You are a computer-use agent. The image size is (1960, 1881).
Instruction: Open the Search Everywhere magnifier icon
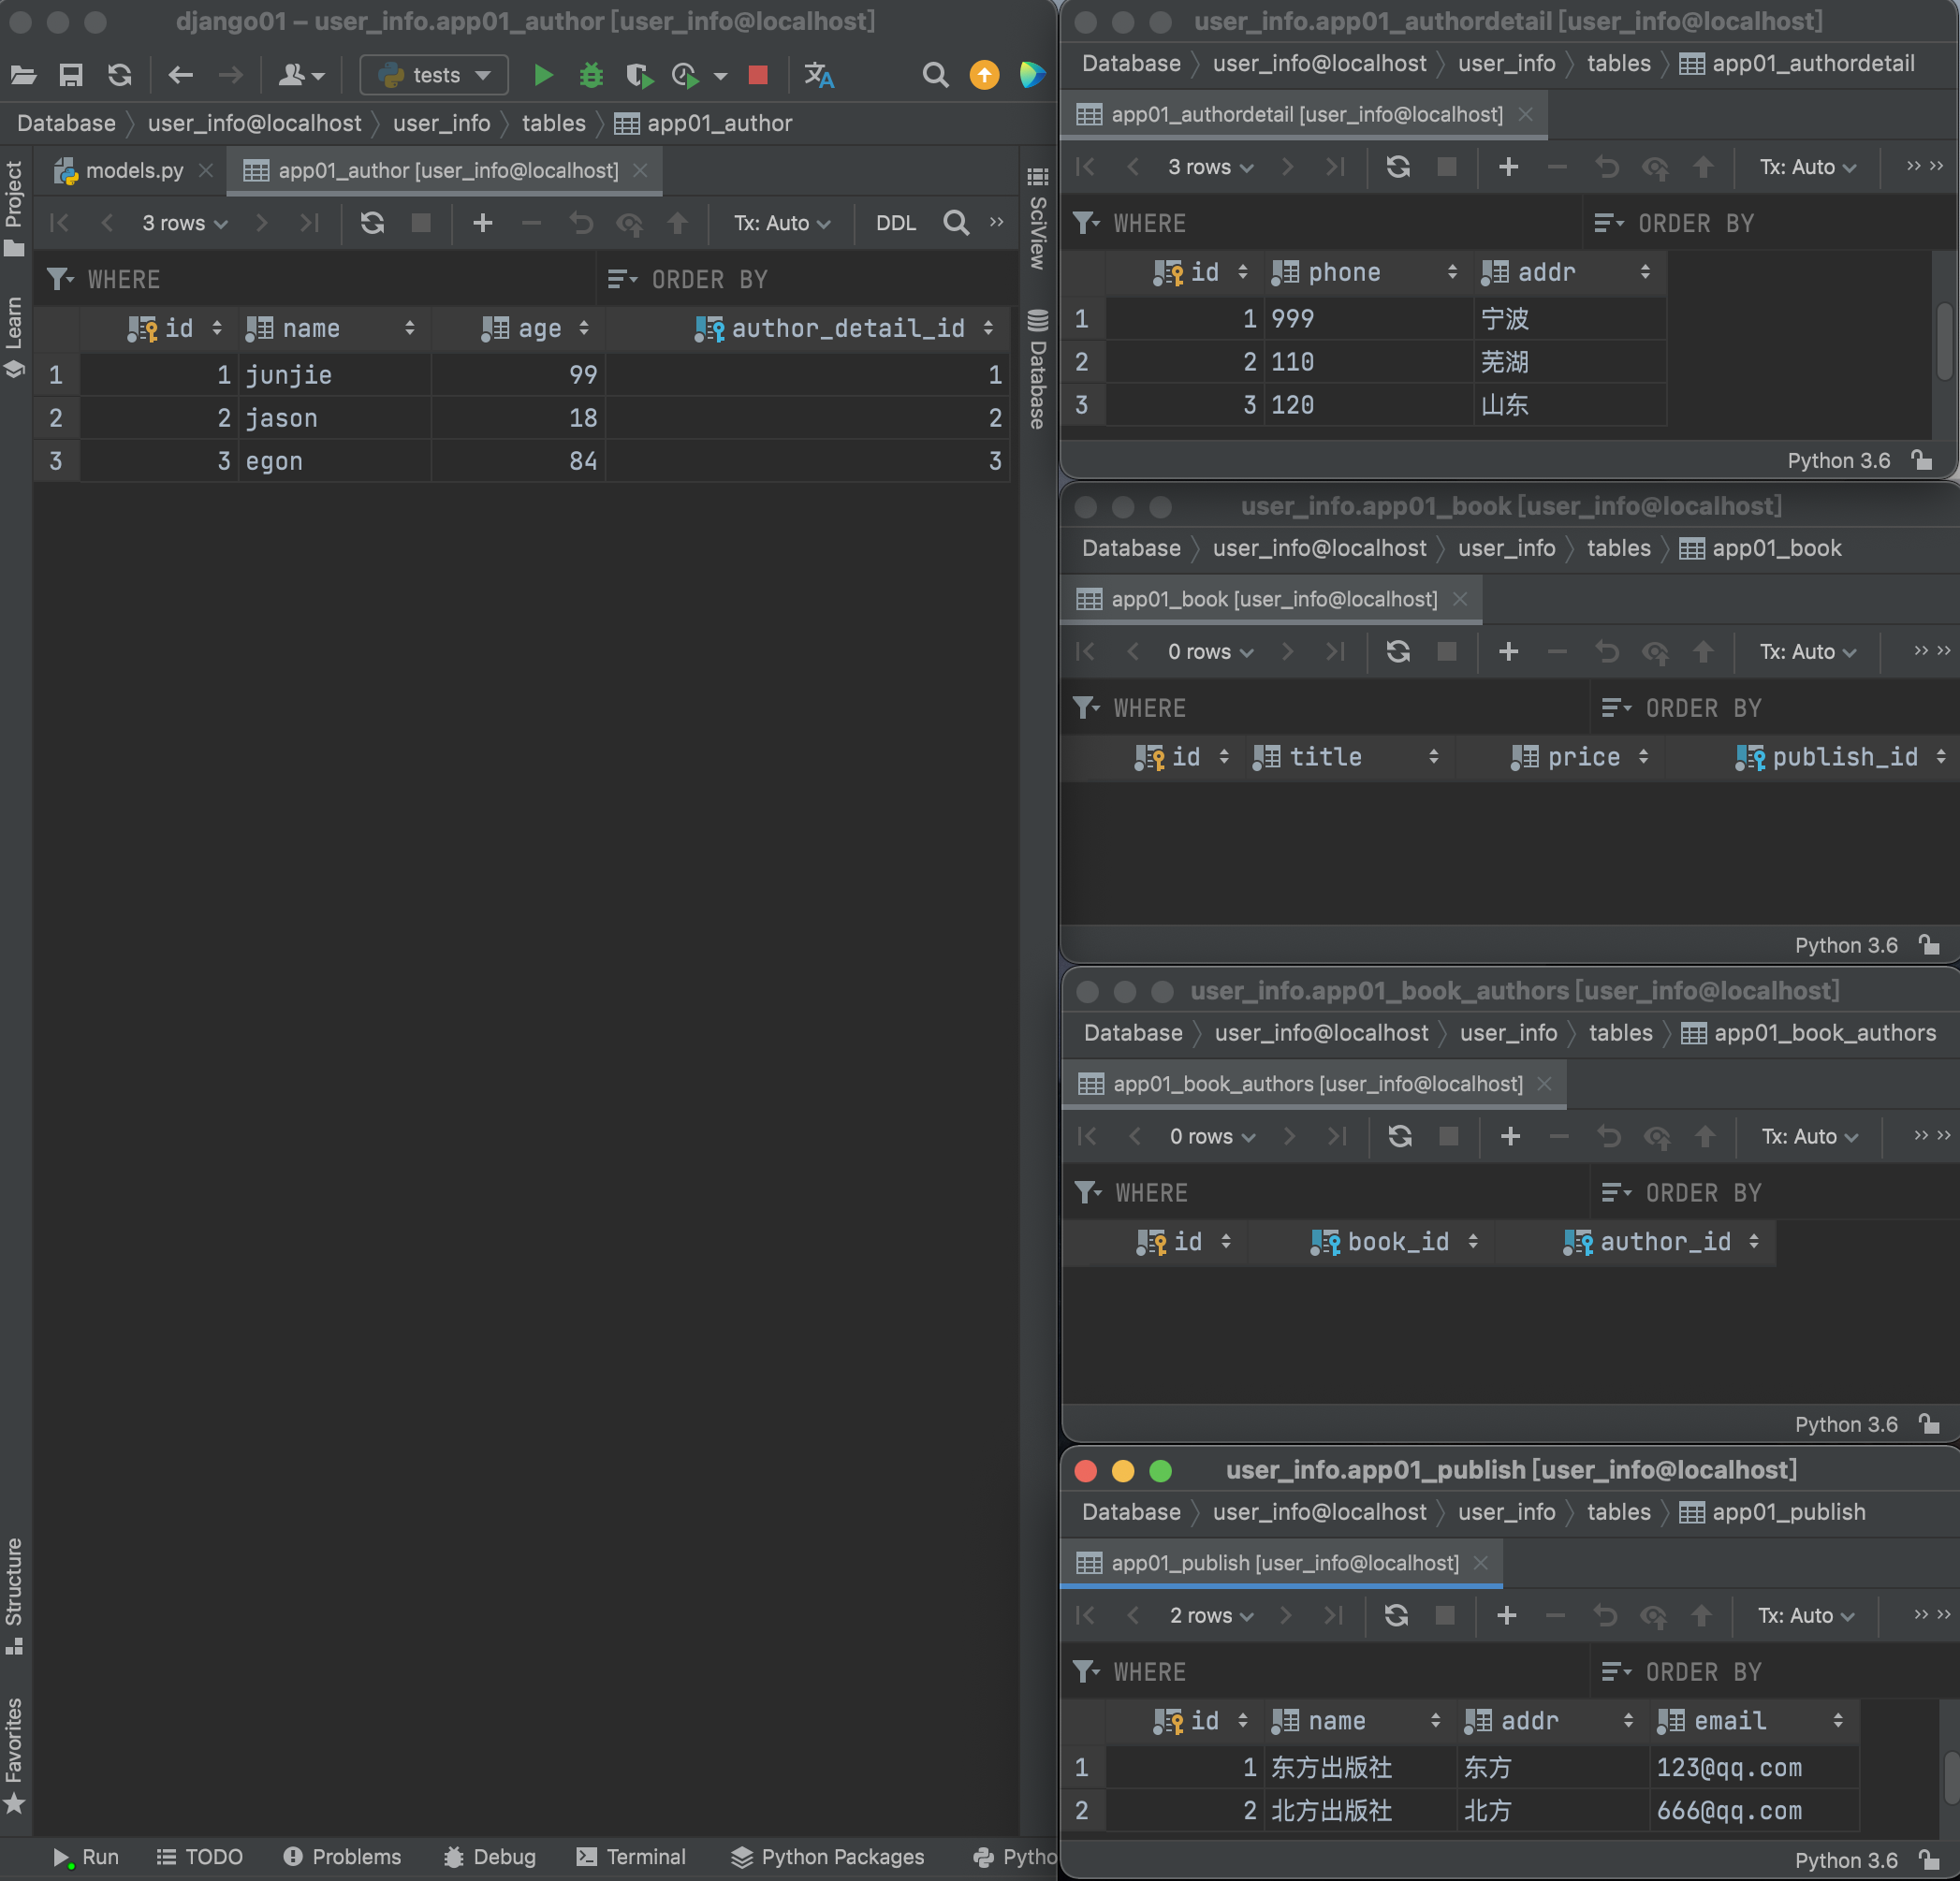click(x=935, y=75)
